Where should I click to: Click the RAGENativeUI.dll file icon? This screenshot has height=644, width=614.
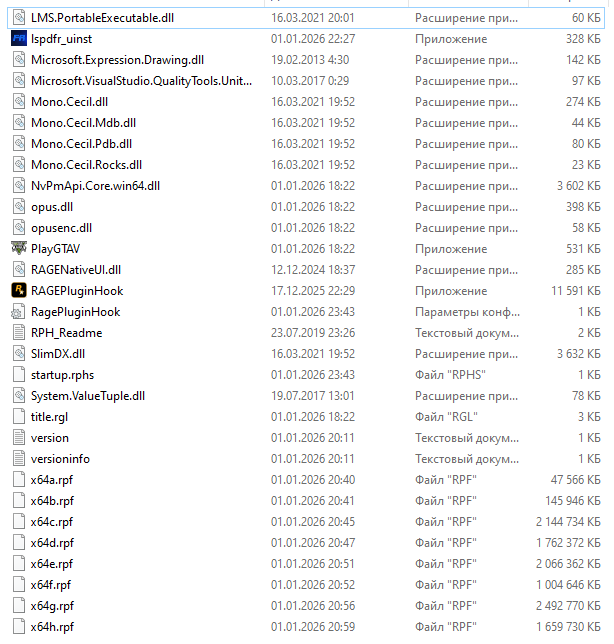(19, 269)
